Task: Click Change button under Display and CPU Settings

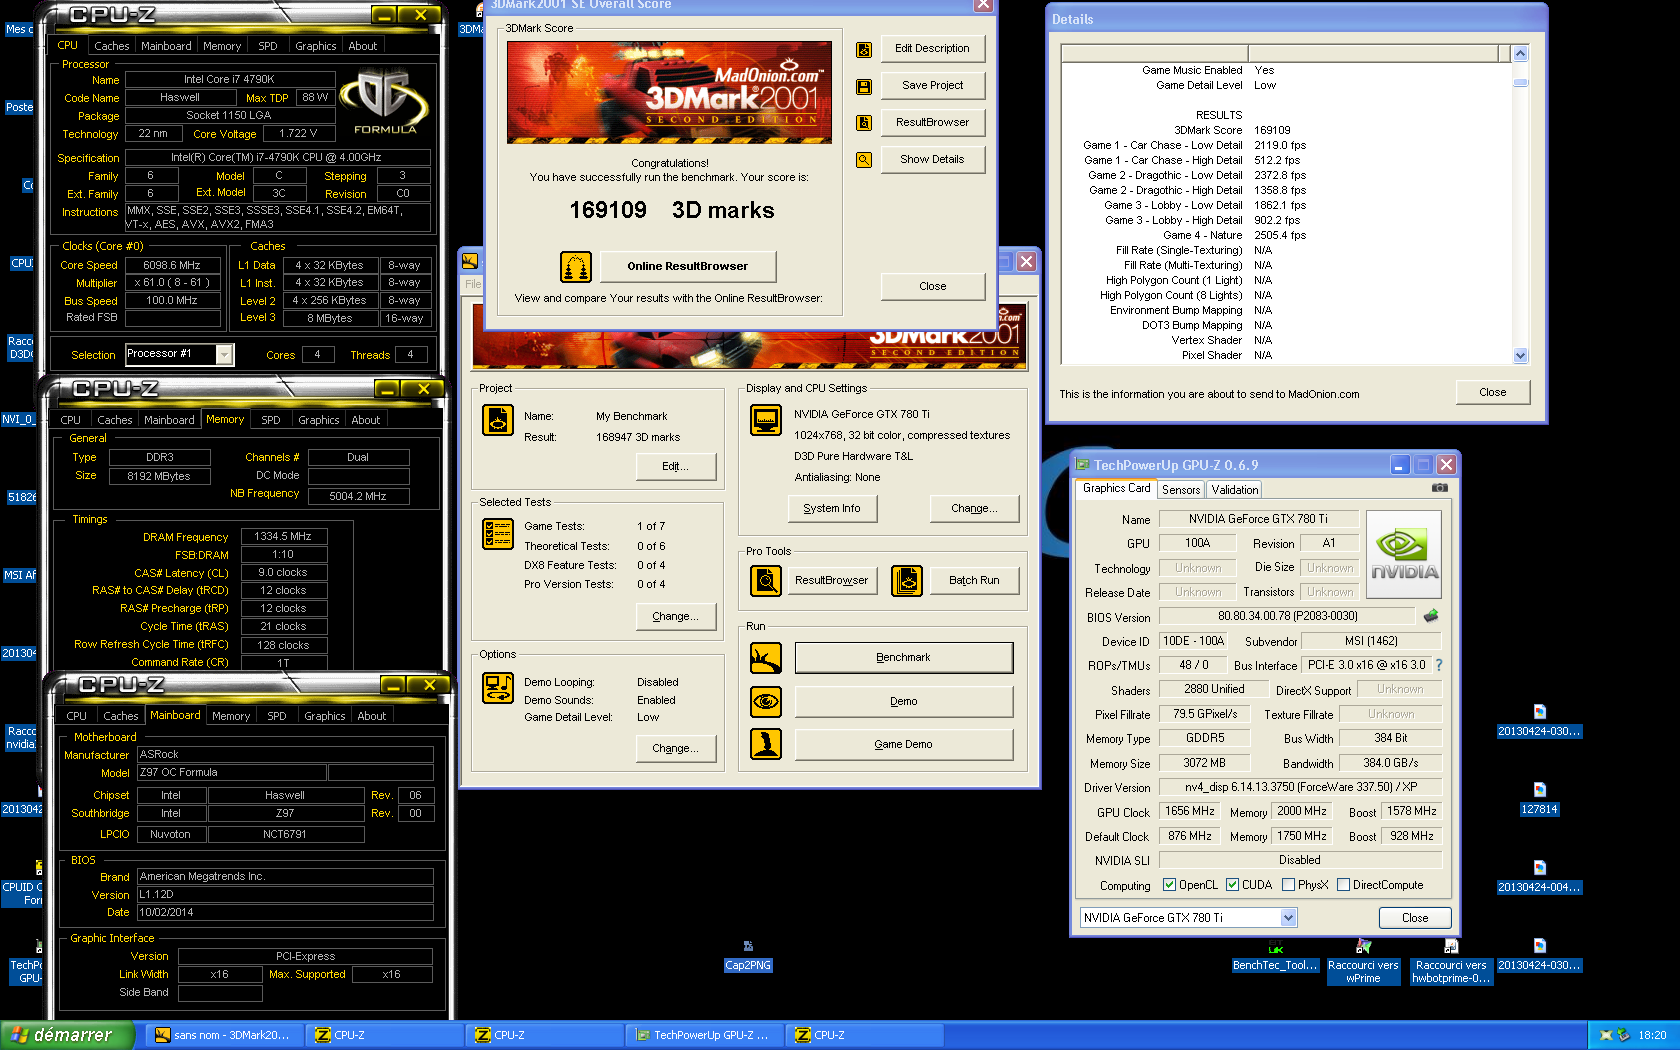Action: click(x=974, y=509)
